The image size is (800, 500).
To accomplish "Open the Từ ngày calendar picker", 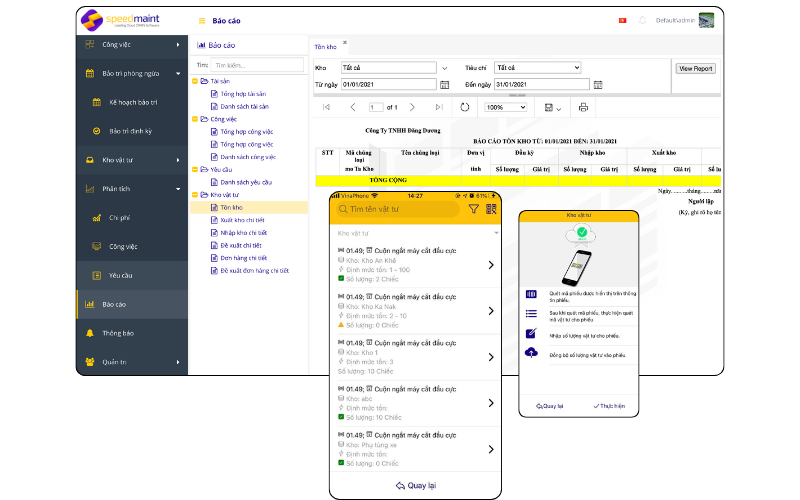I will (x=444, y=84).
